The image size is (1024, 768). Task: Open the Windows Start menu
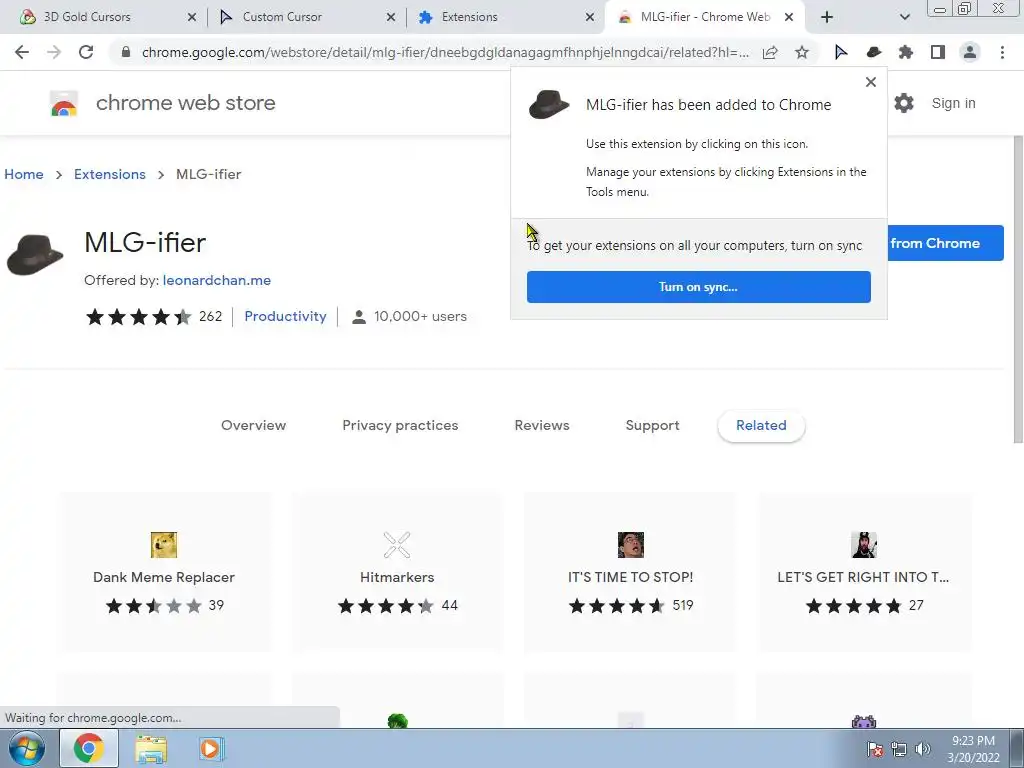pyautogui.click(x=27, y=748)
